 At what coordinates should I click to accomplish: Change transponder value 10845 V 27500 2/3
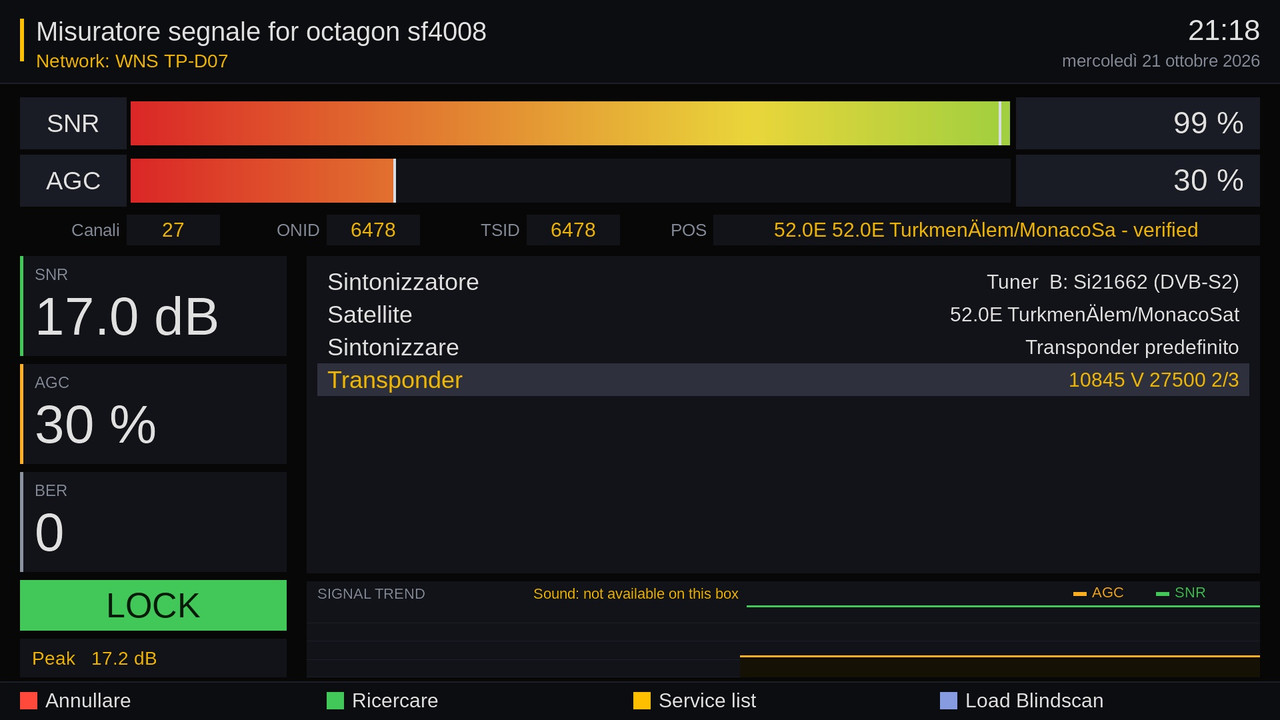coord(1154,380)
